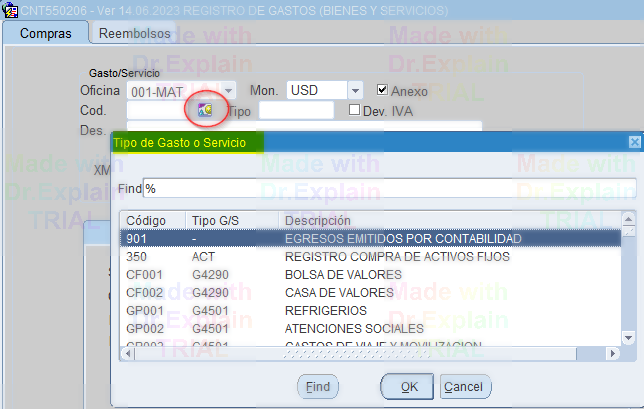Confirm the selection with OK
Image resolution: width=644 pixels, height=409 pixels.
(409, 386)
